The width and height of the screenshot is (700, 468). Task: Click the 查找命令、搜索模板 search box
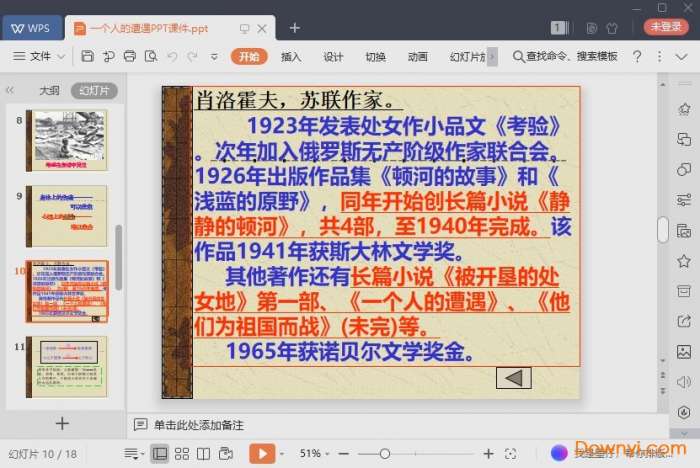[565, 56]
